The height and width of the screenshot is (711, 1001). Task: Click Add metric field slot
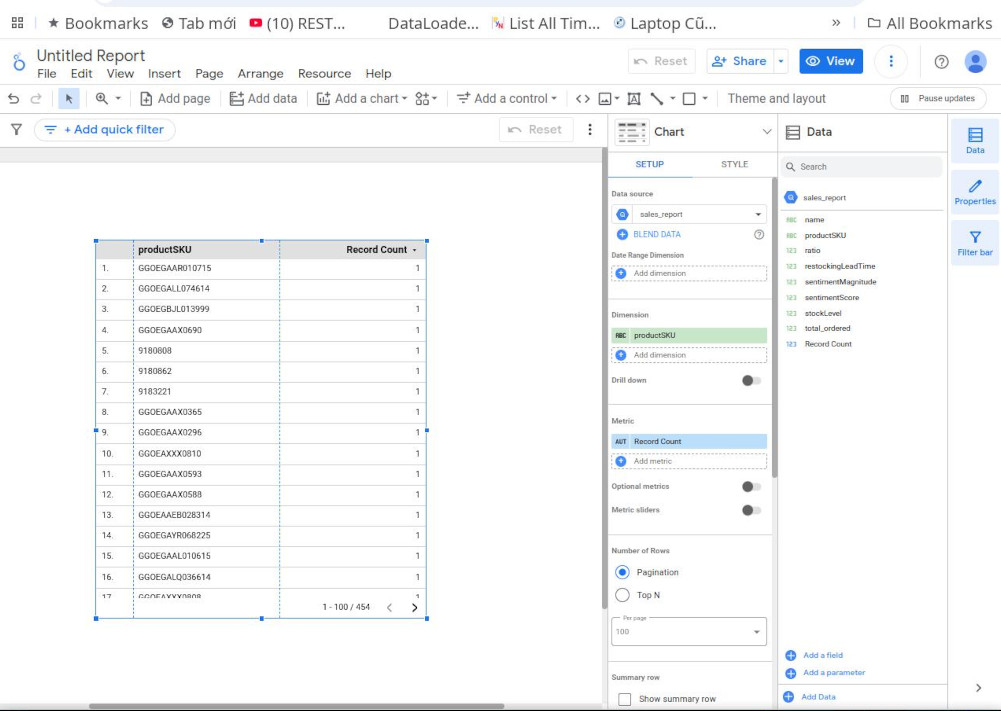pos(689,461)
